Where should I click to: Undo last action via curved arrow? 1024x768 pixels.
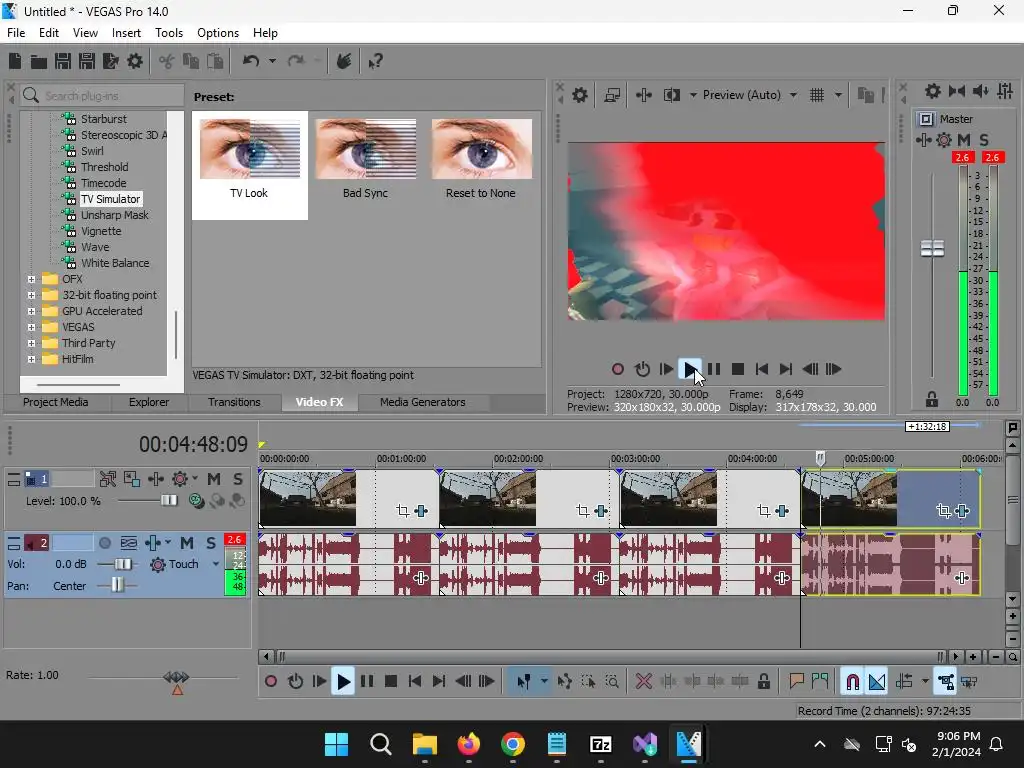[x=251, y=61]
